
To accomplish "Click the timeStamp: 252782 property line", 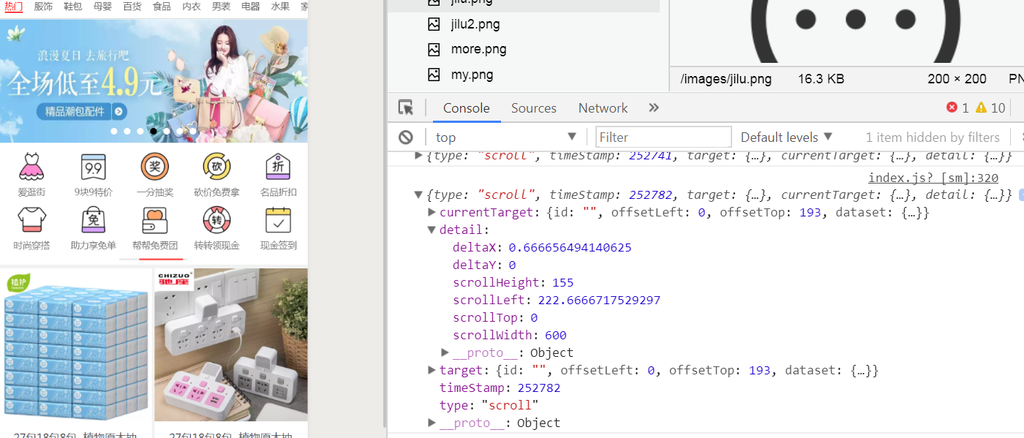I will pyautogui.click(x=500, y=388).
